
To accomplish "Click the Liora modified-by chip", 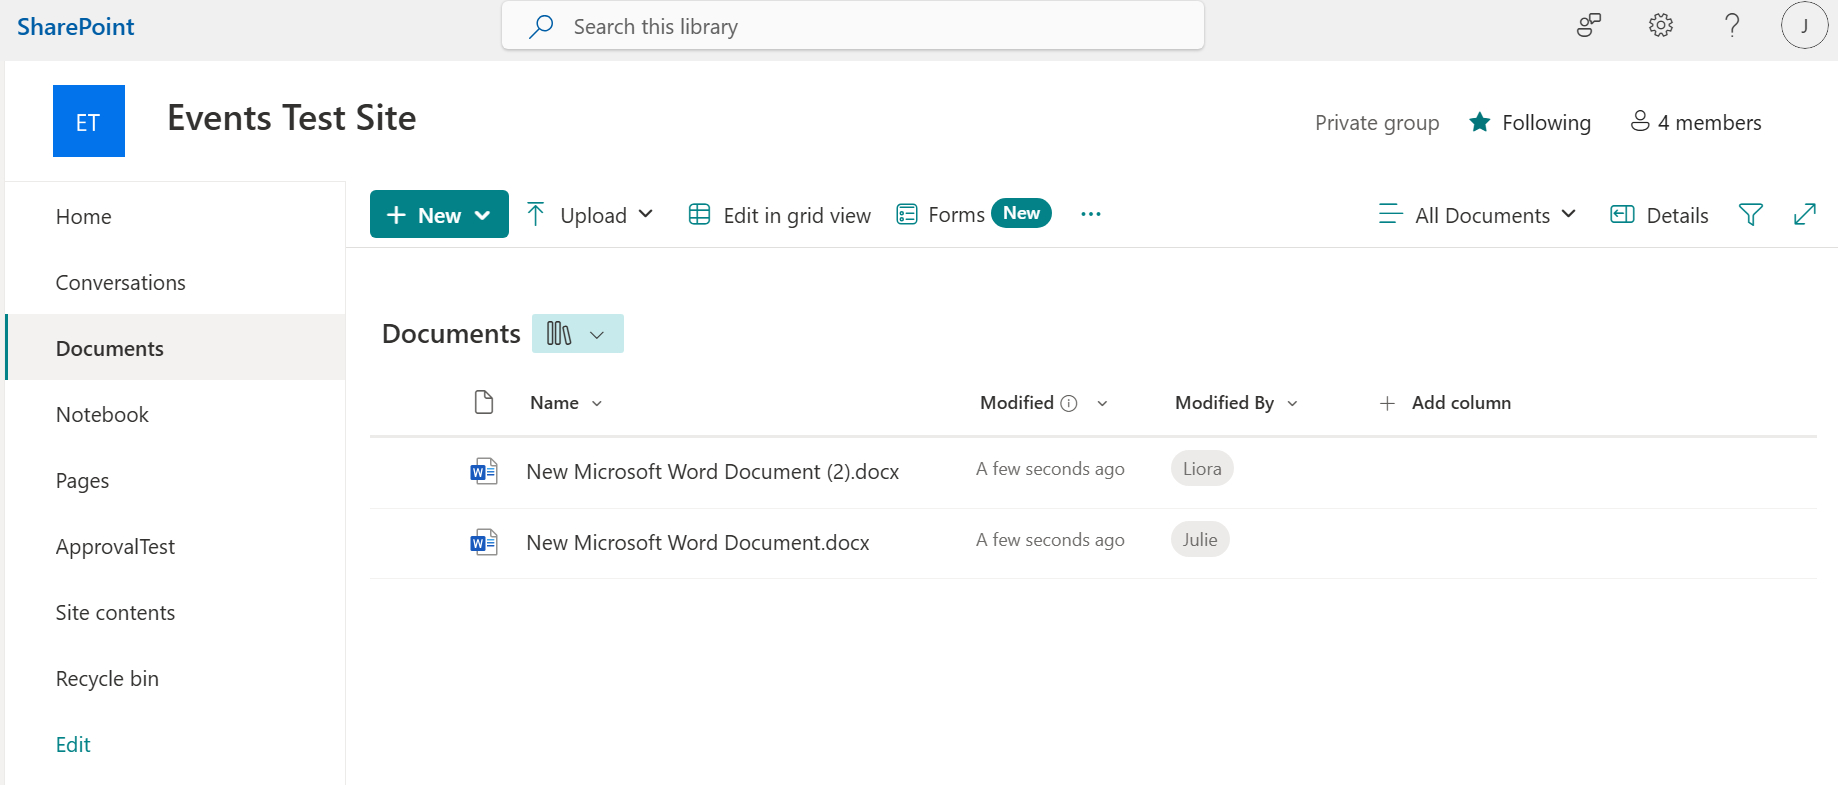I will 1202,468.
